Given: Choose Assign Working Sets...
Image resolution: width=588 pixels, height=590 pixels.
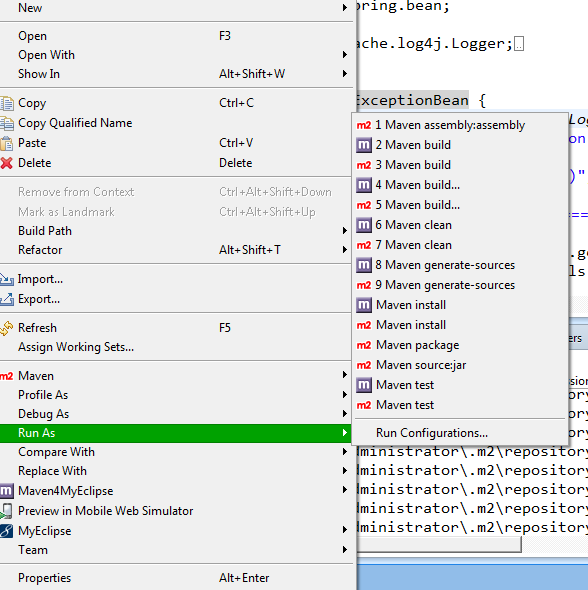Looking at the screenshot, I should tap(175, 347).
